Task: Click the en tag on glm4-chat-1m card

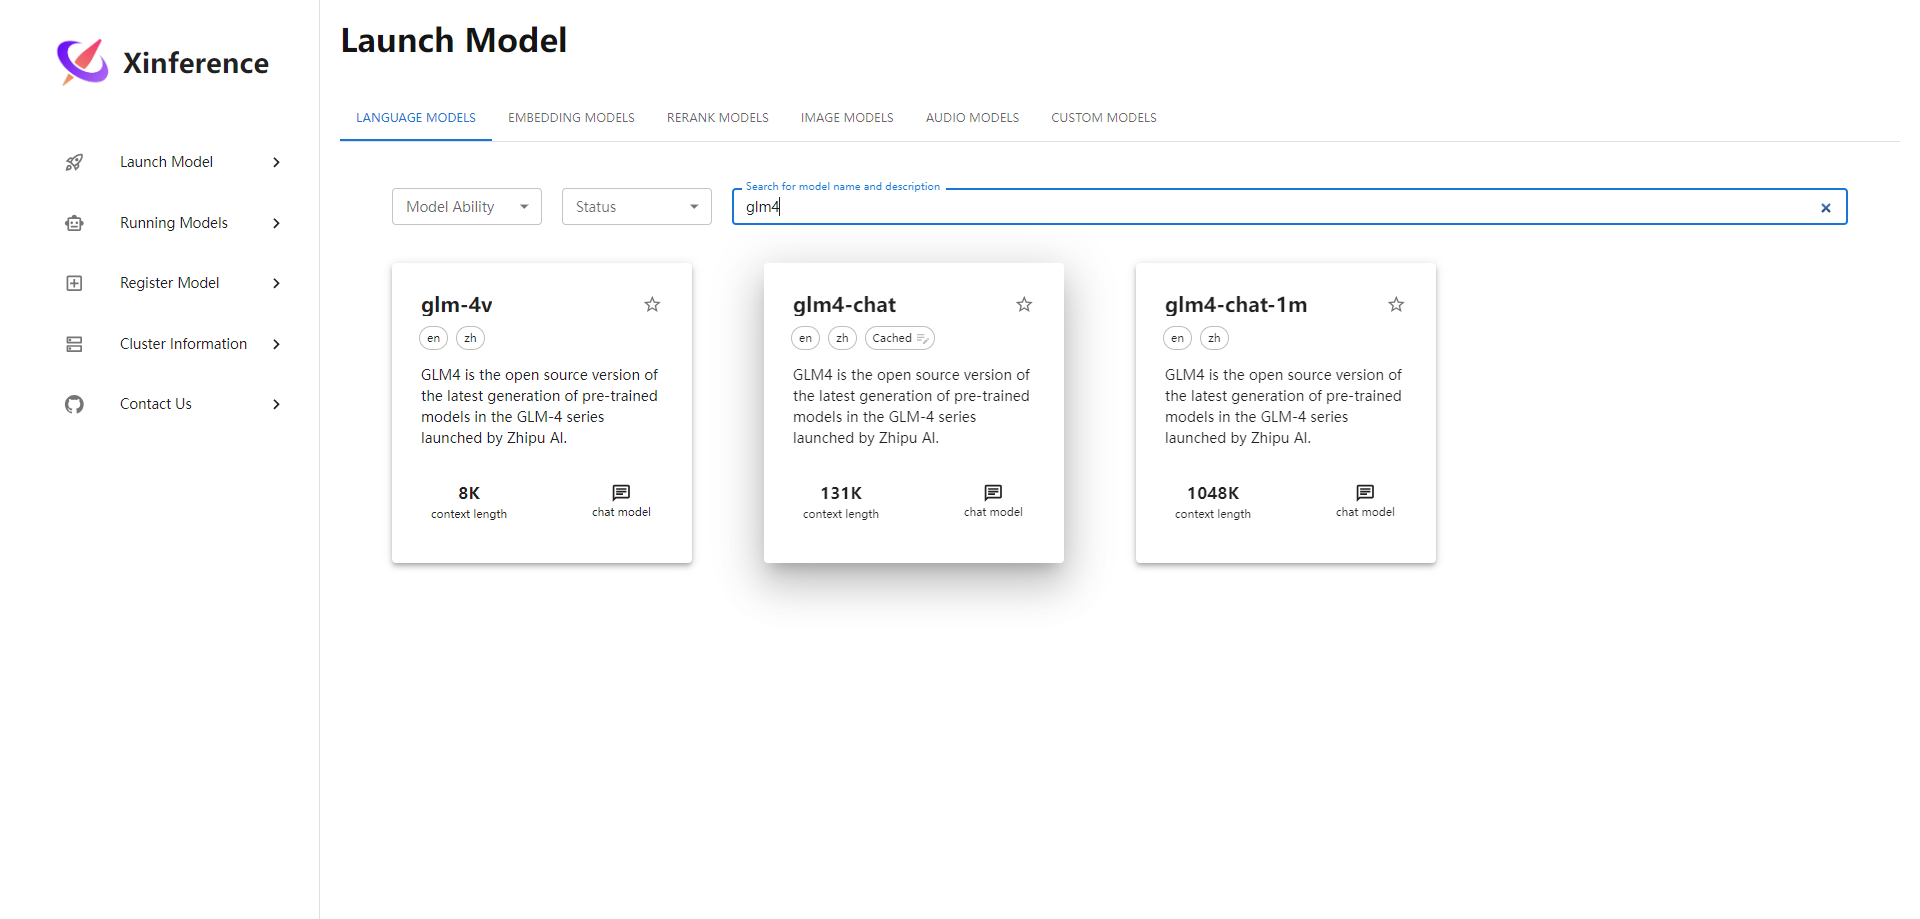Action: click(x=1177, y=338)
